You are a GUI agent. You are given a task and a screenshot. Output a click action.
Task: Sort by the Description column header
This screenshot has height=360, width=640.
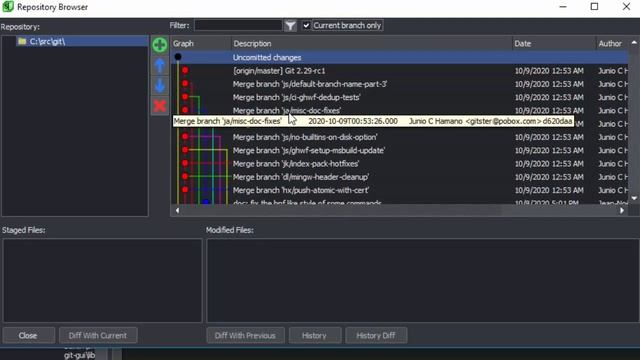(371, 43)
